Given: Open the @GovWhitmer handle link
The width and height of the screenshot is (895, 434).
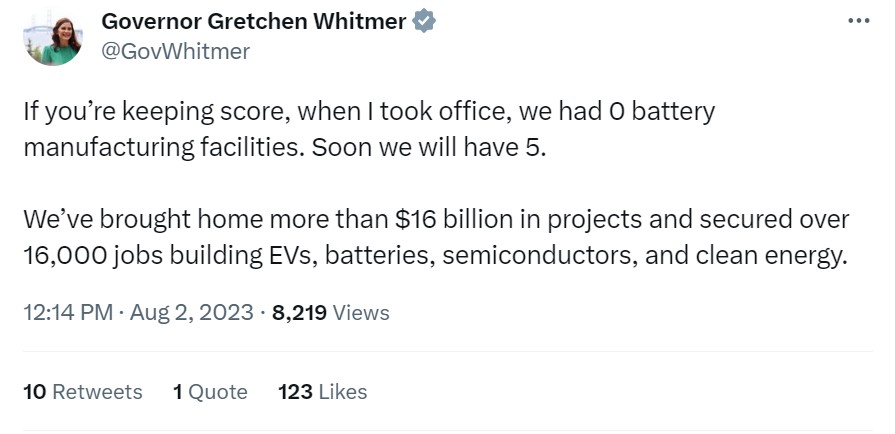Looking at the screenshot, I should coord(176,51).
